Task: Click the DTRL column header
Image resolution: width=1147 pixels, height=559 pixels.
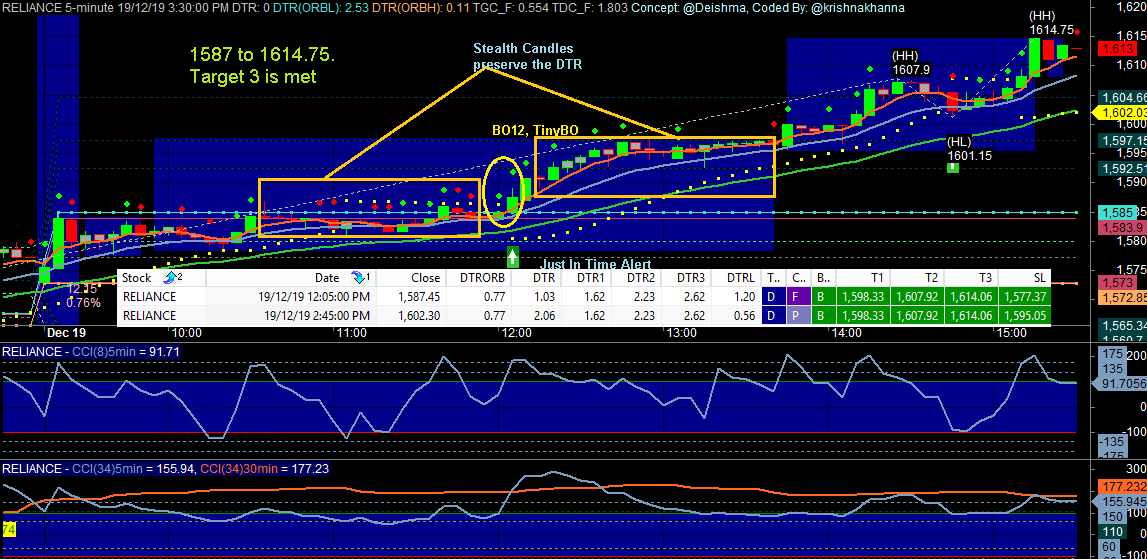Action: tap(740, 278)
